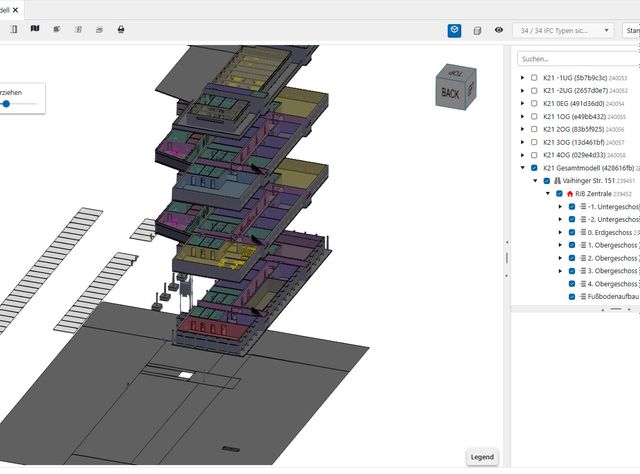Click the layers icon left of printer

(99, 29)
